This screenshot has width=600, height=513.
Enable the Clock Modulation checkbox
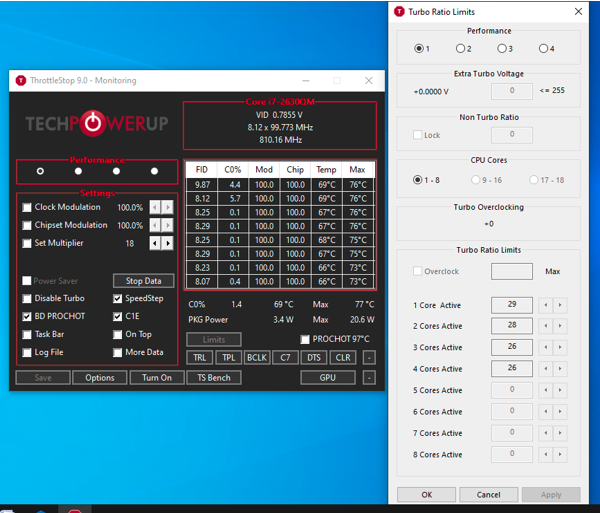pyautogui.click(x=27, y=207)
